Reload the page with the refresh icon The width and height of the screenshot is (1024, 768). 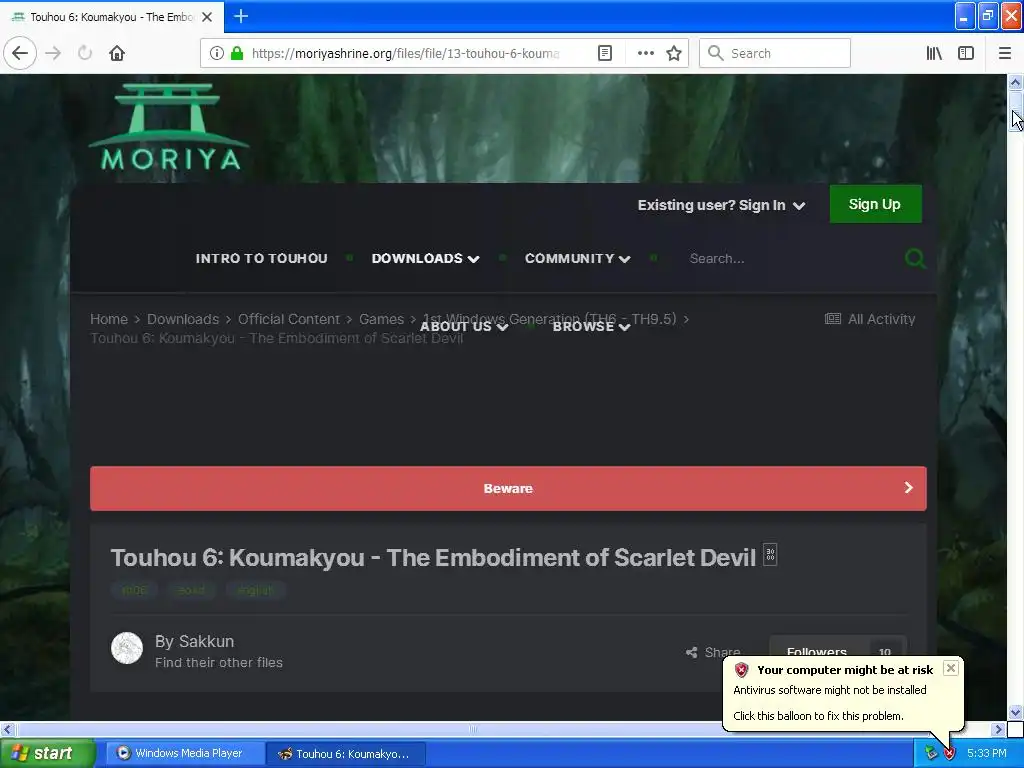pos(85,53)
